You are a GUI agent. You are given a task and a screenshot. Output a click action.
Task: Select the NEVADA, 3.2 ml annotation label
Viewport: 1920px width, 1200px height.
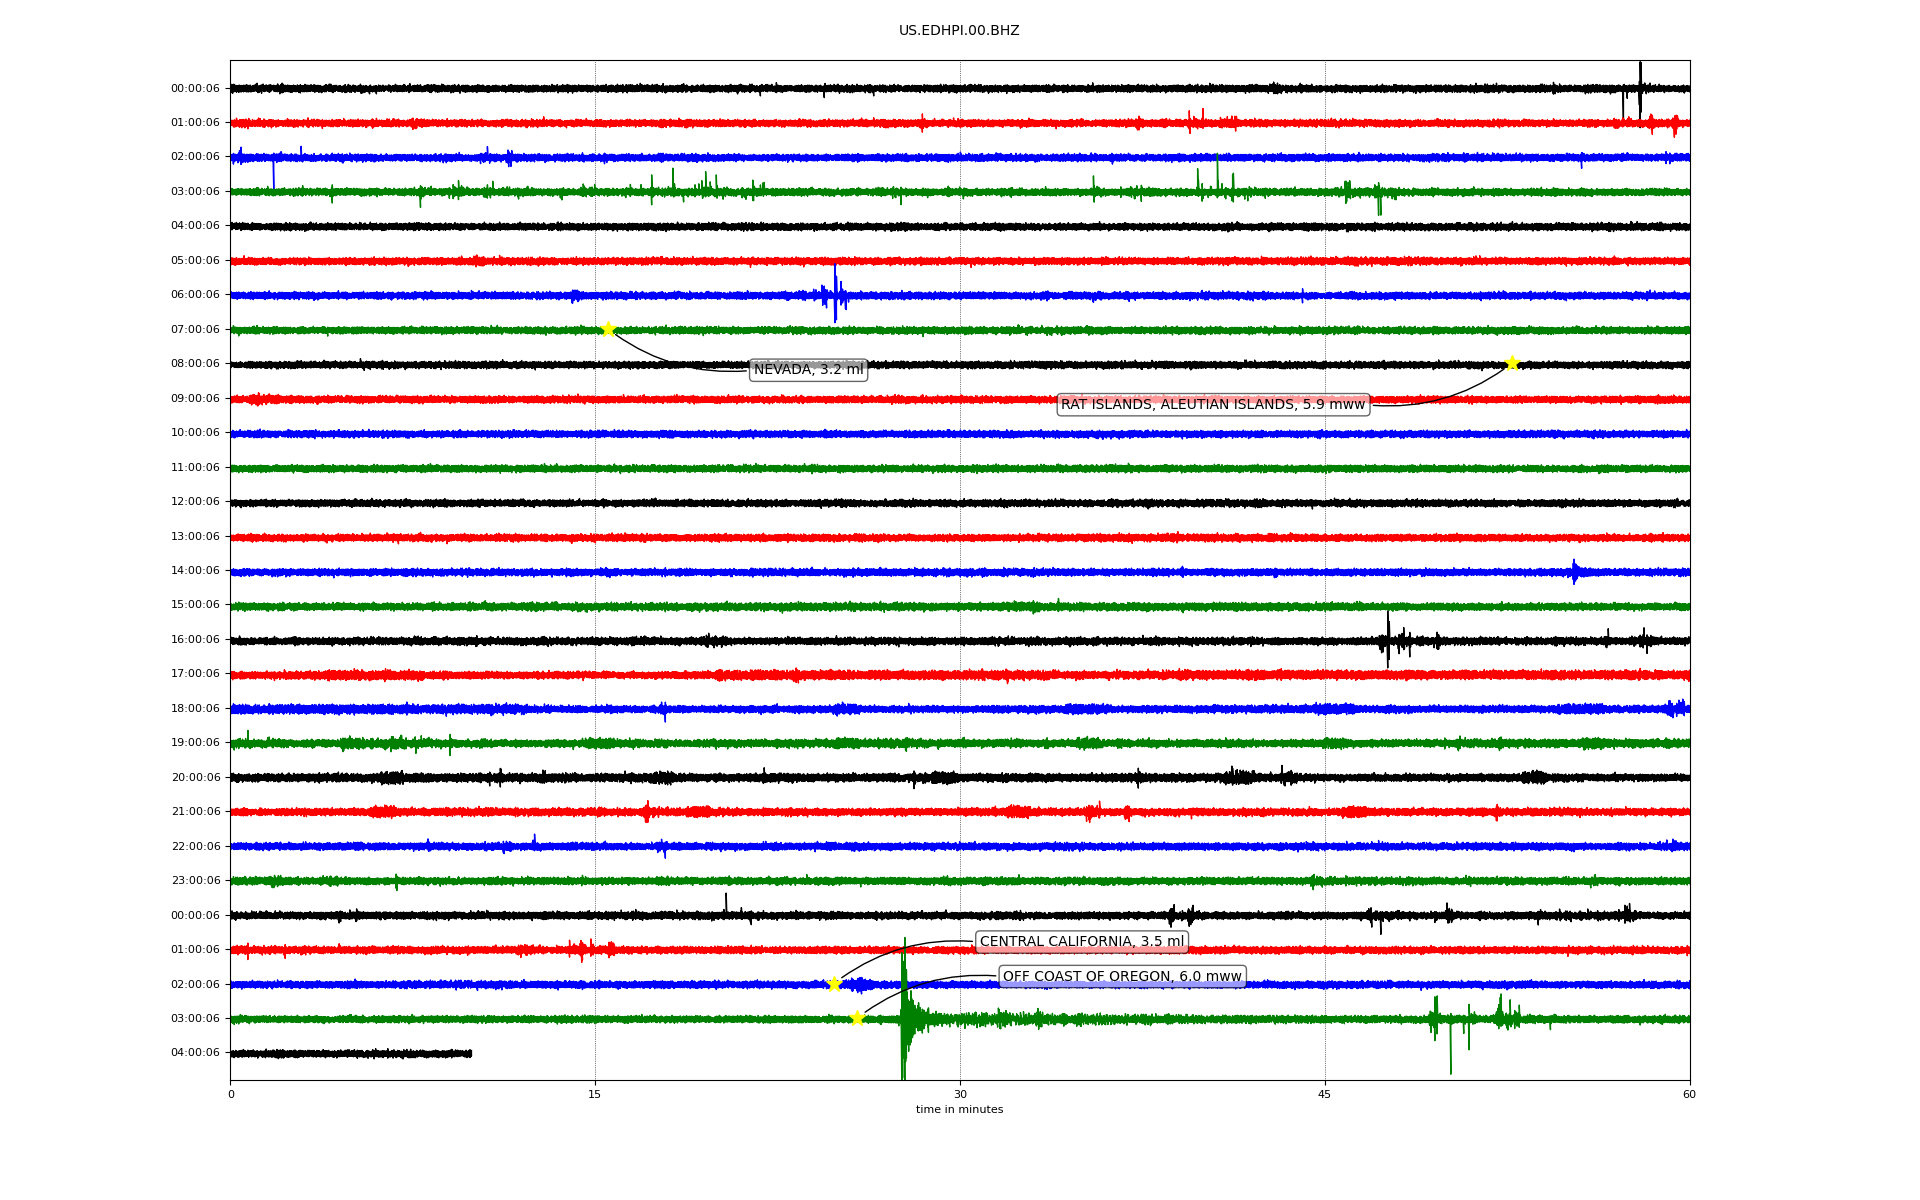click(x=808, y=370)
